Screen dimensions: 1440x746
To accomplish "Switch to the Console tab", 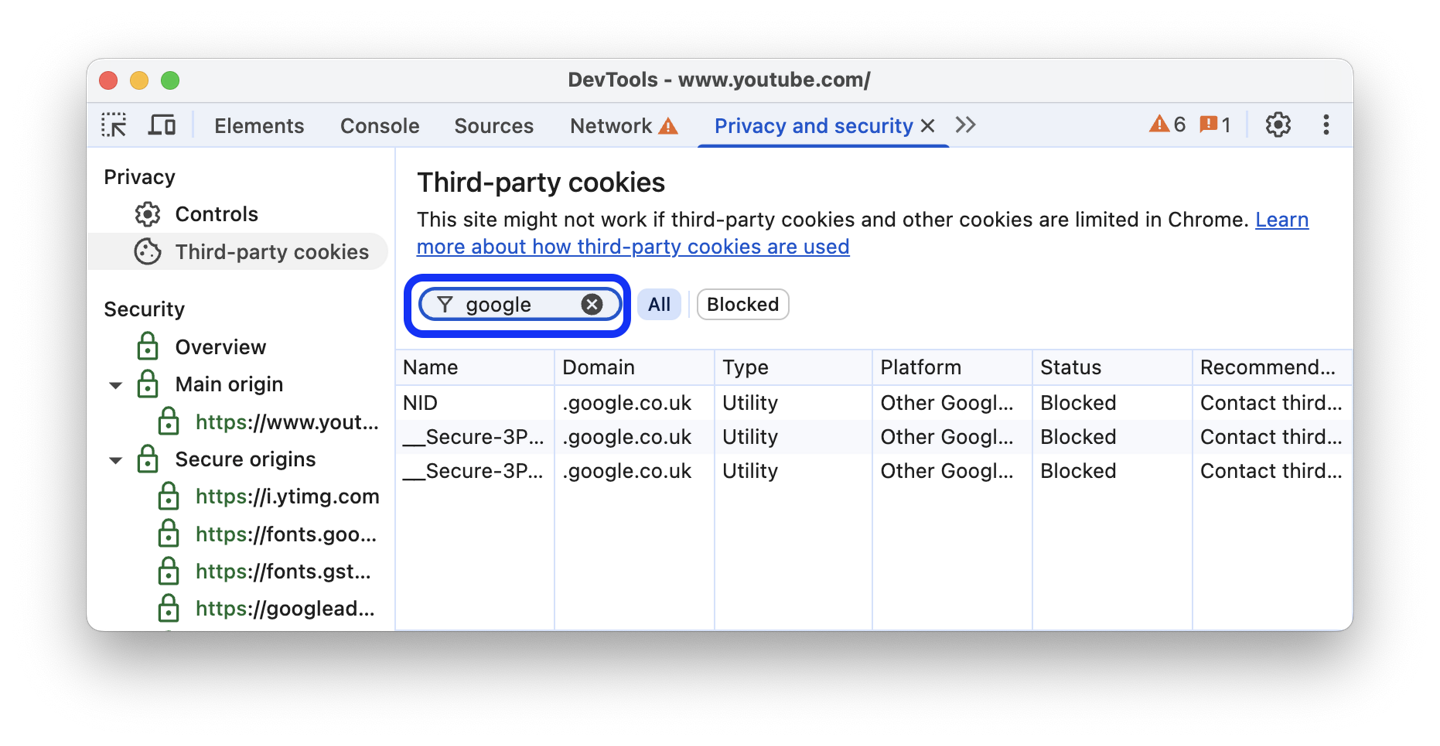I will (x=379, y=125).
